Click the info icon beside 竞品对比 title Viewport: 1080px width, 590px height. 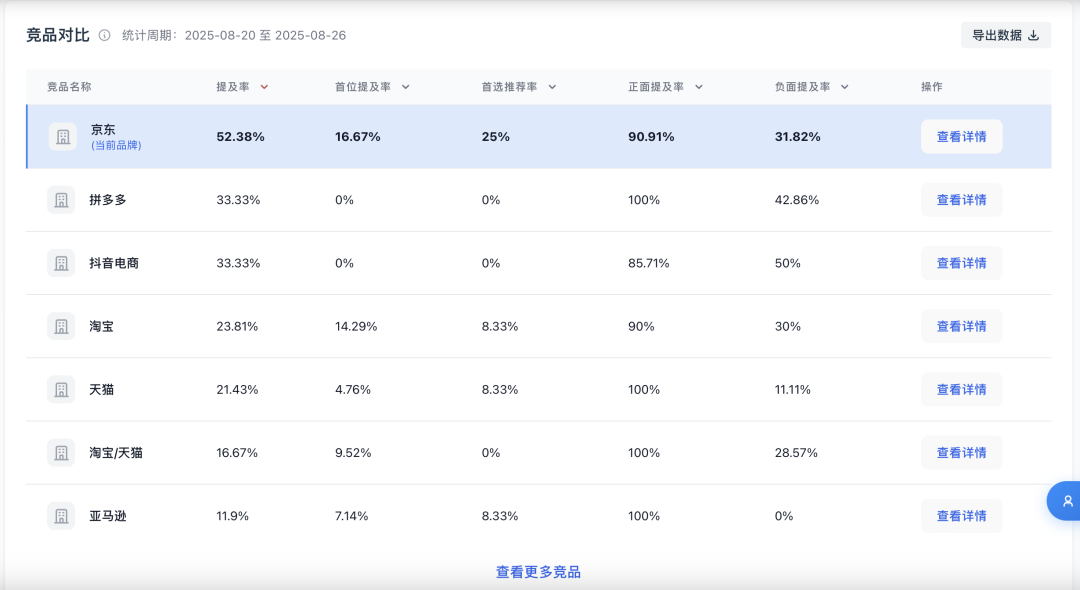pos(104,35)
